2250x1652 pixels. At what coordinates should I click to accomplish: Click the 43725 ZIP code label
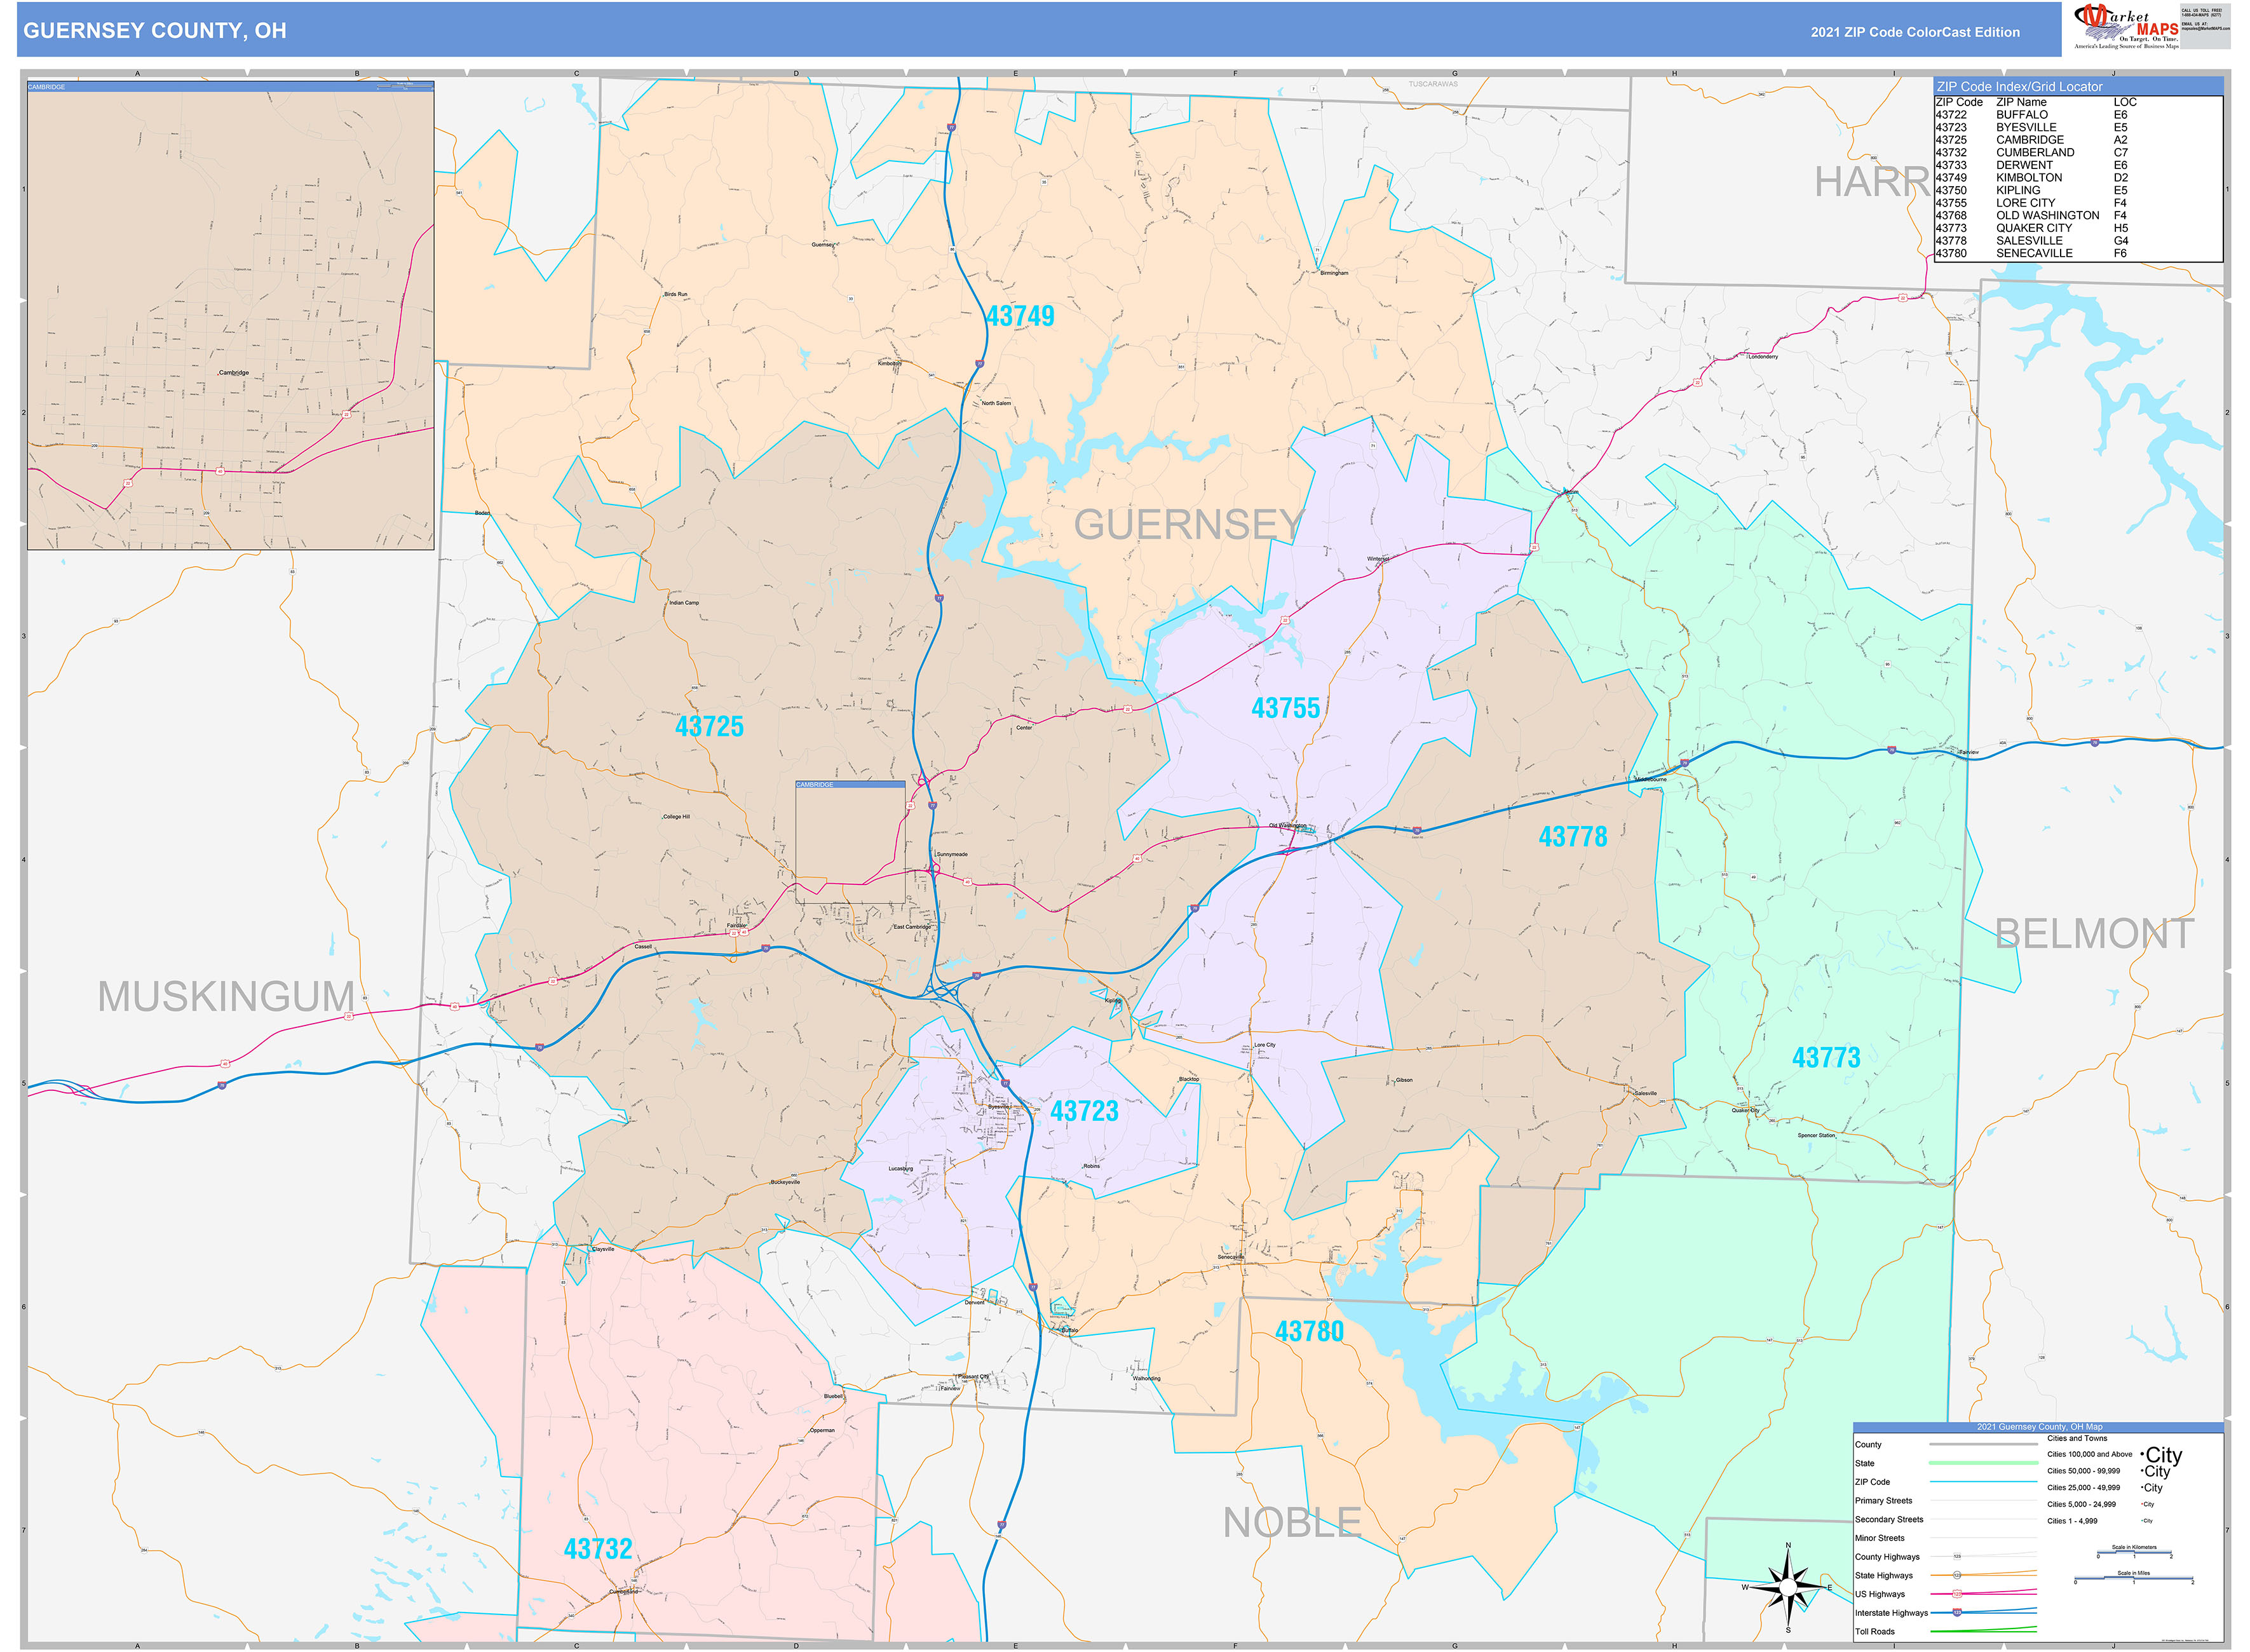(709, 727)
